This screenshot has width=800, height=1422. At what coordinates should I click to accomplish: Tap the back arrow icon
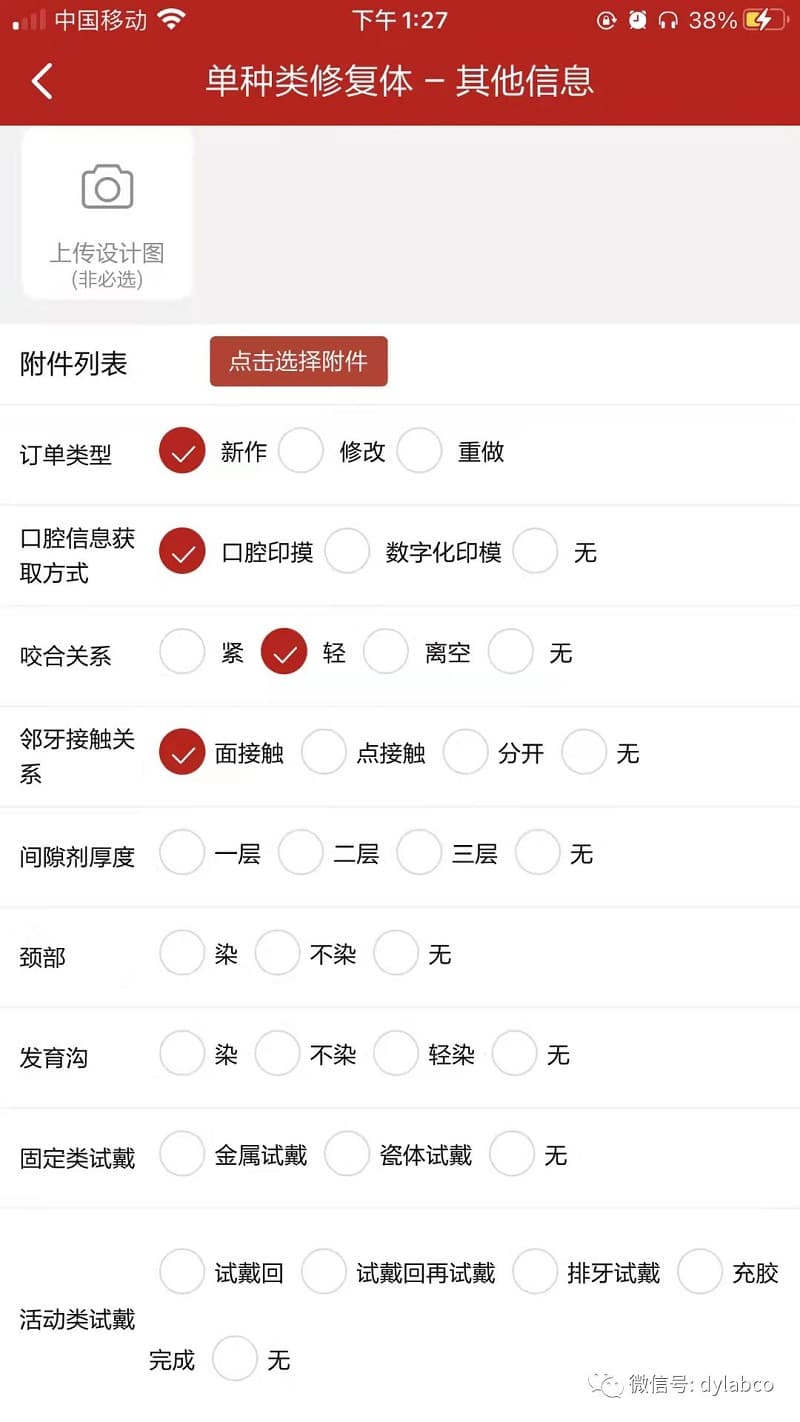coord(42,81)
